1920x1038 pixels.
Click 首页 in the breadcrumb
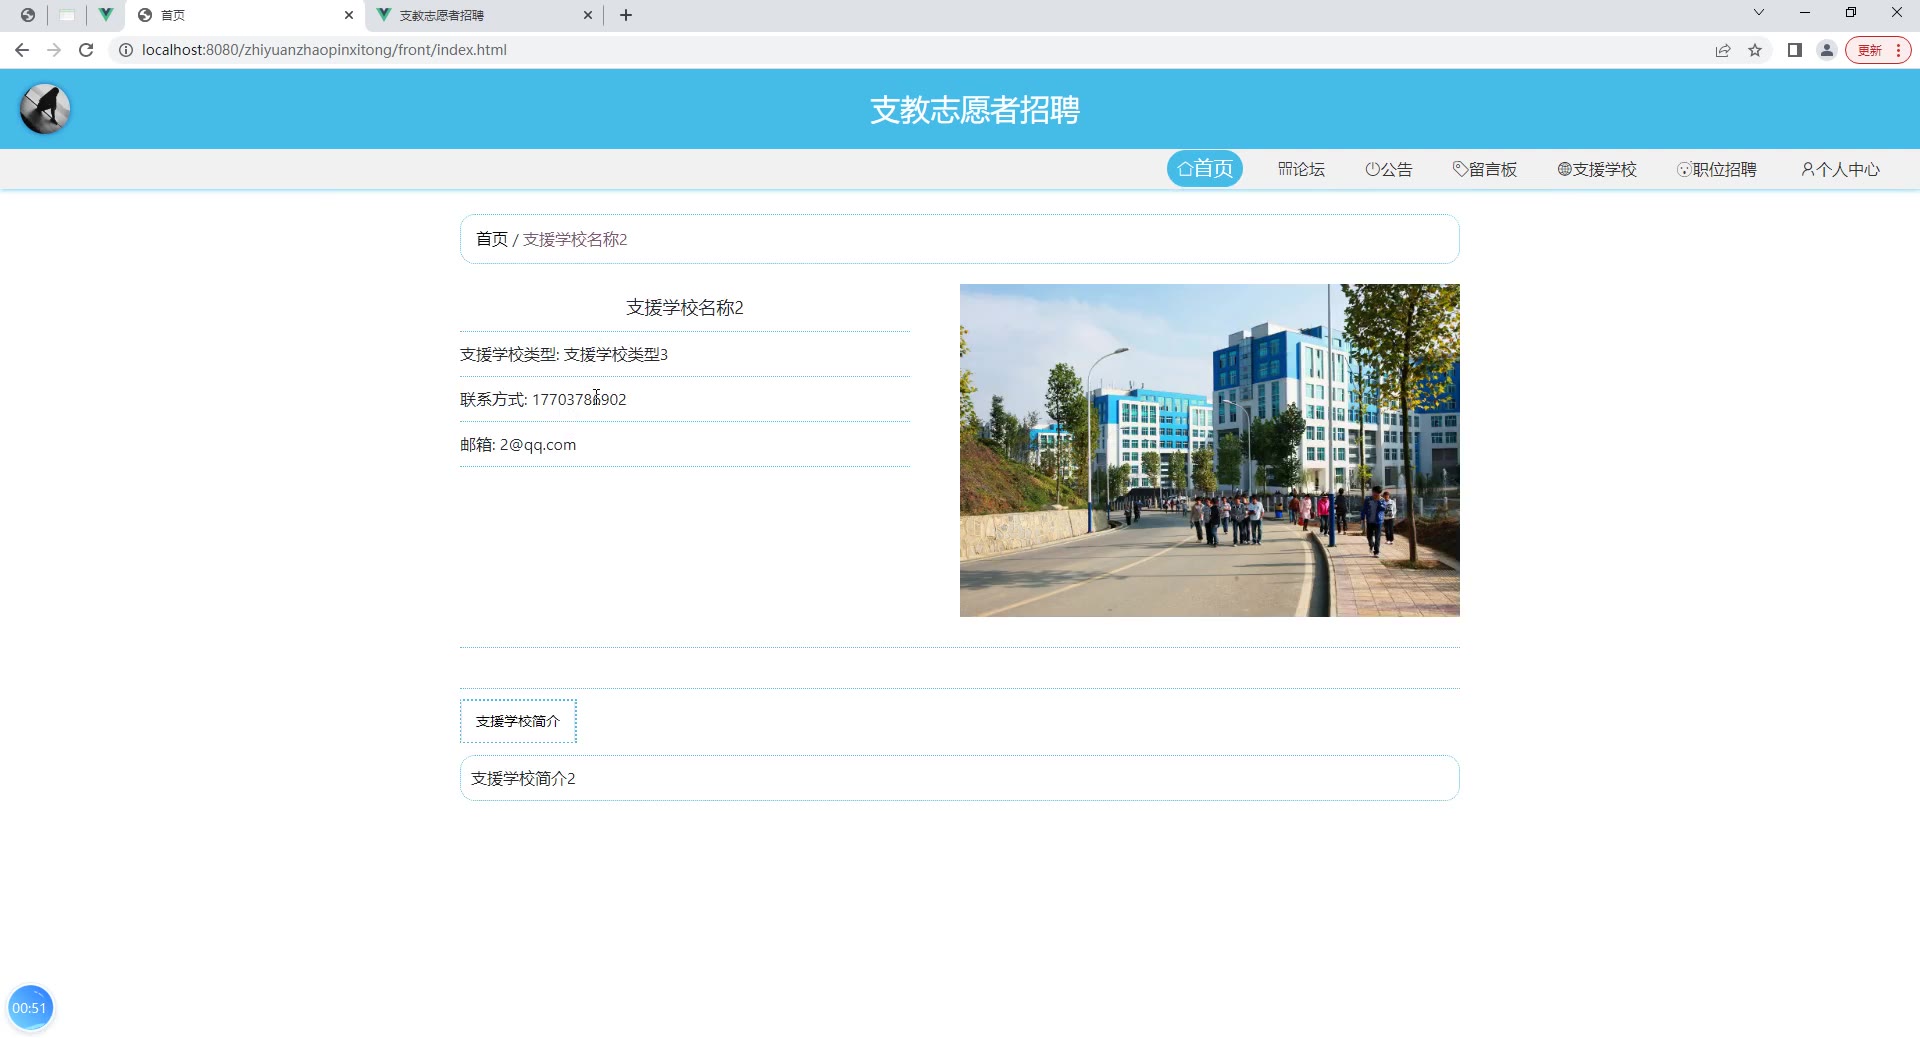tap(491, 239)
